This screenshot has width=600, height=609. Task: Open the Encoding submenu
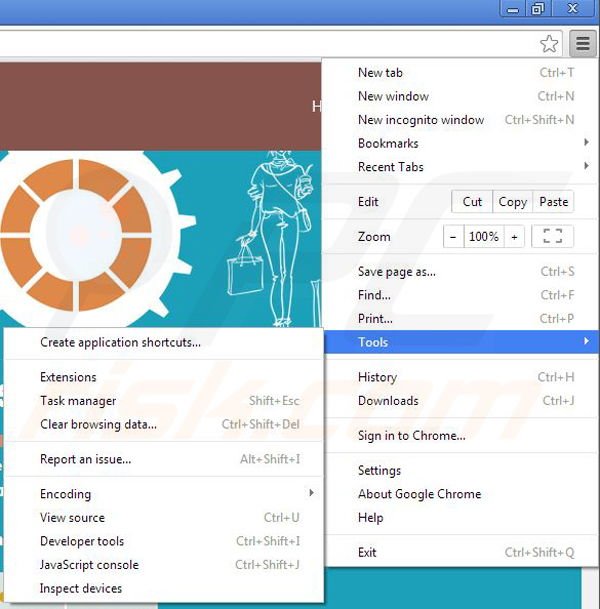(65, 494)
